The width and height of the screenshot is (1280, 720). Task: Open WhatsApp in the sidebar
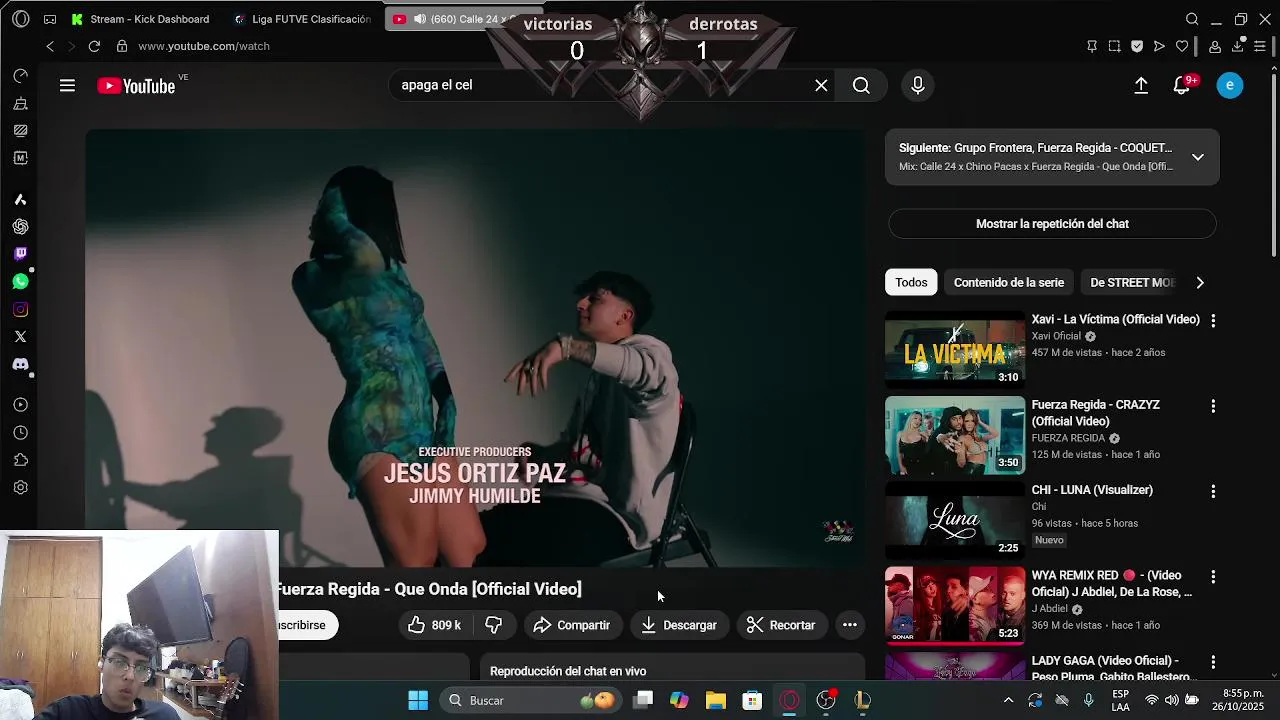tap(20, 282)
